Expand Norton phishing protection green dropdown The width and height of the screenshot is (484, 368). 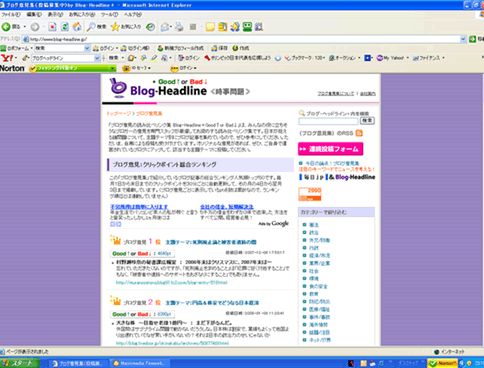113,68
